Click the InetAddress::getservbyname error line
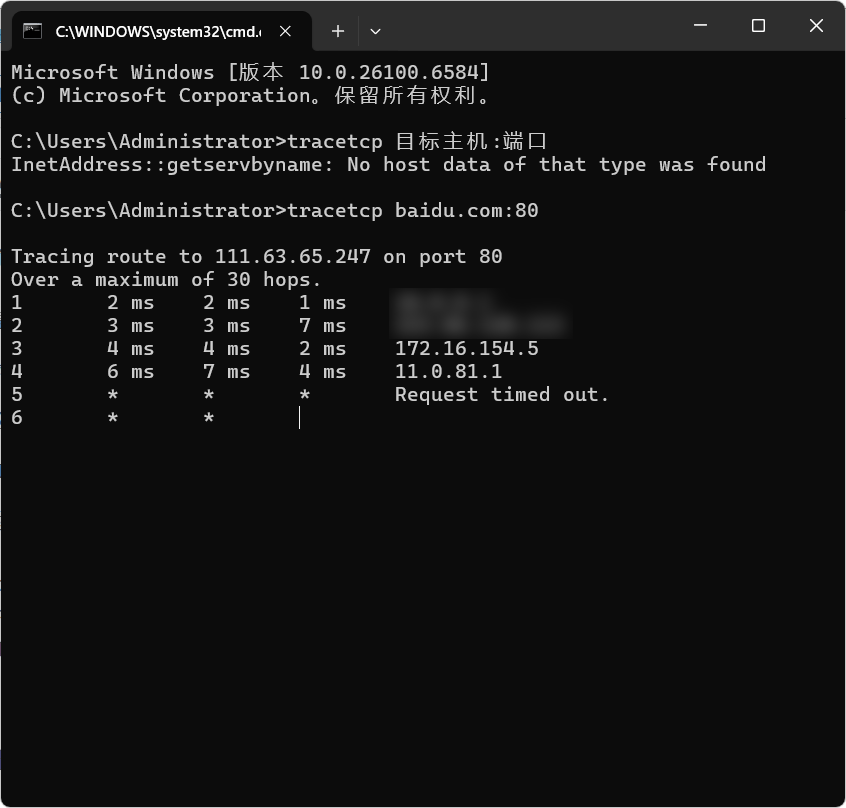Image resolution: width=846 pixels, height=808 pixels. click(388, 164)
